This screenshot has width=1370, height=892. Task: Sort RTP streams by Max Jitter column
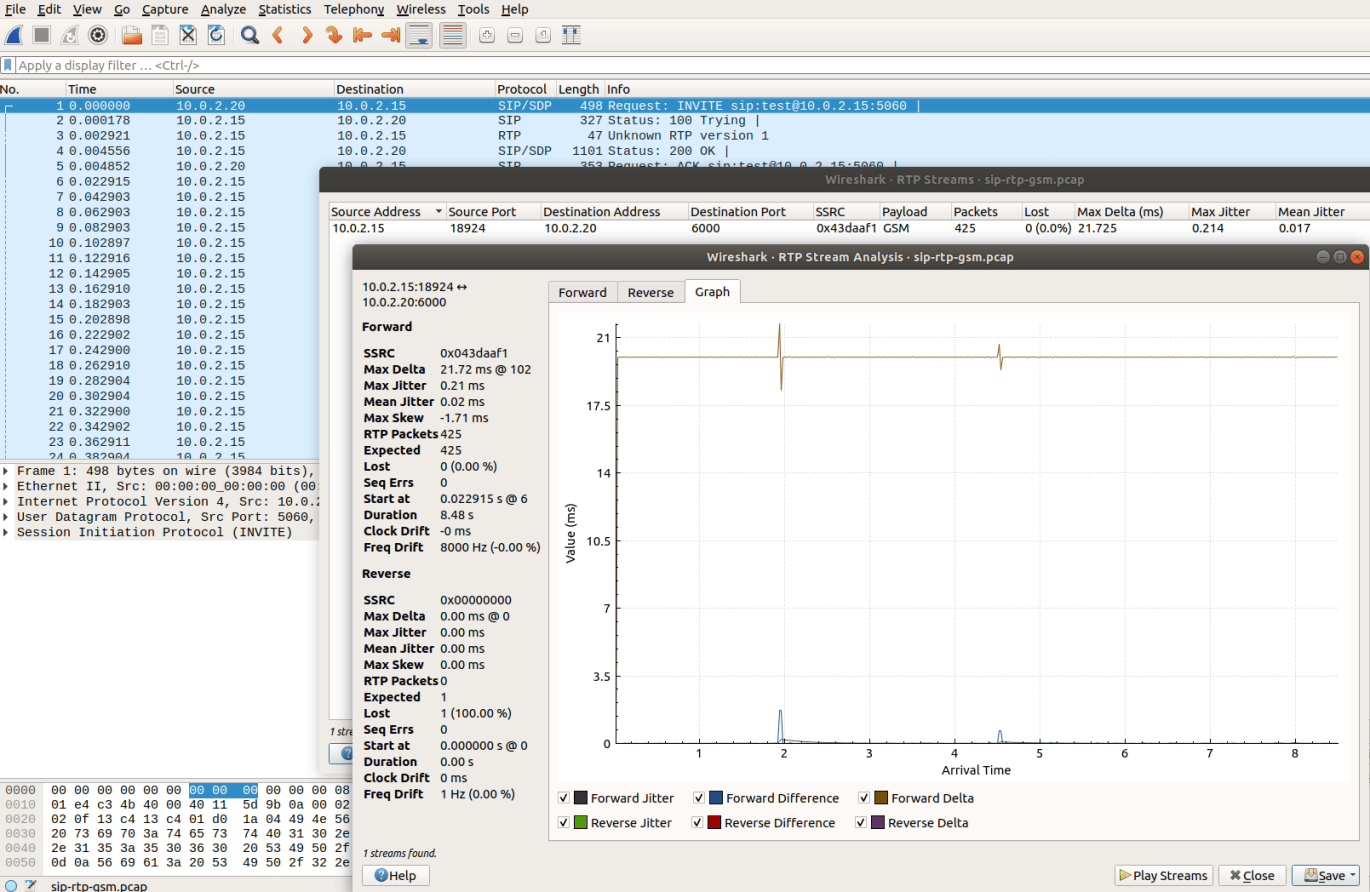tap(1231, 212)
